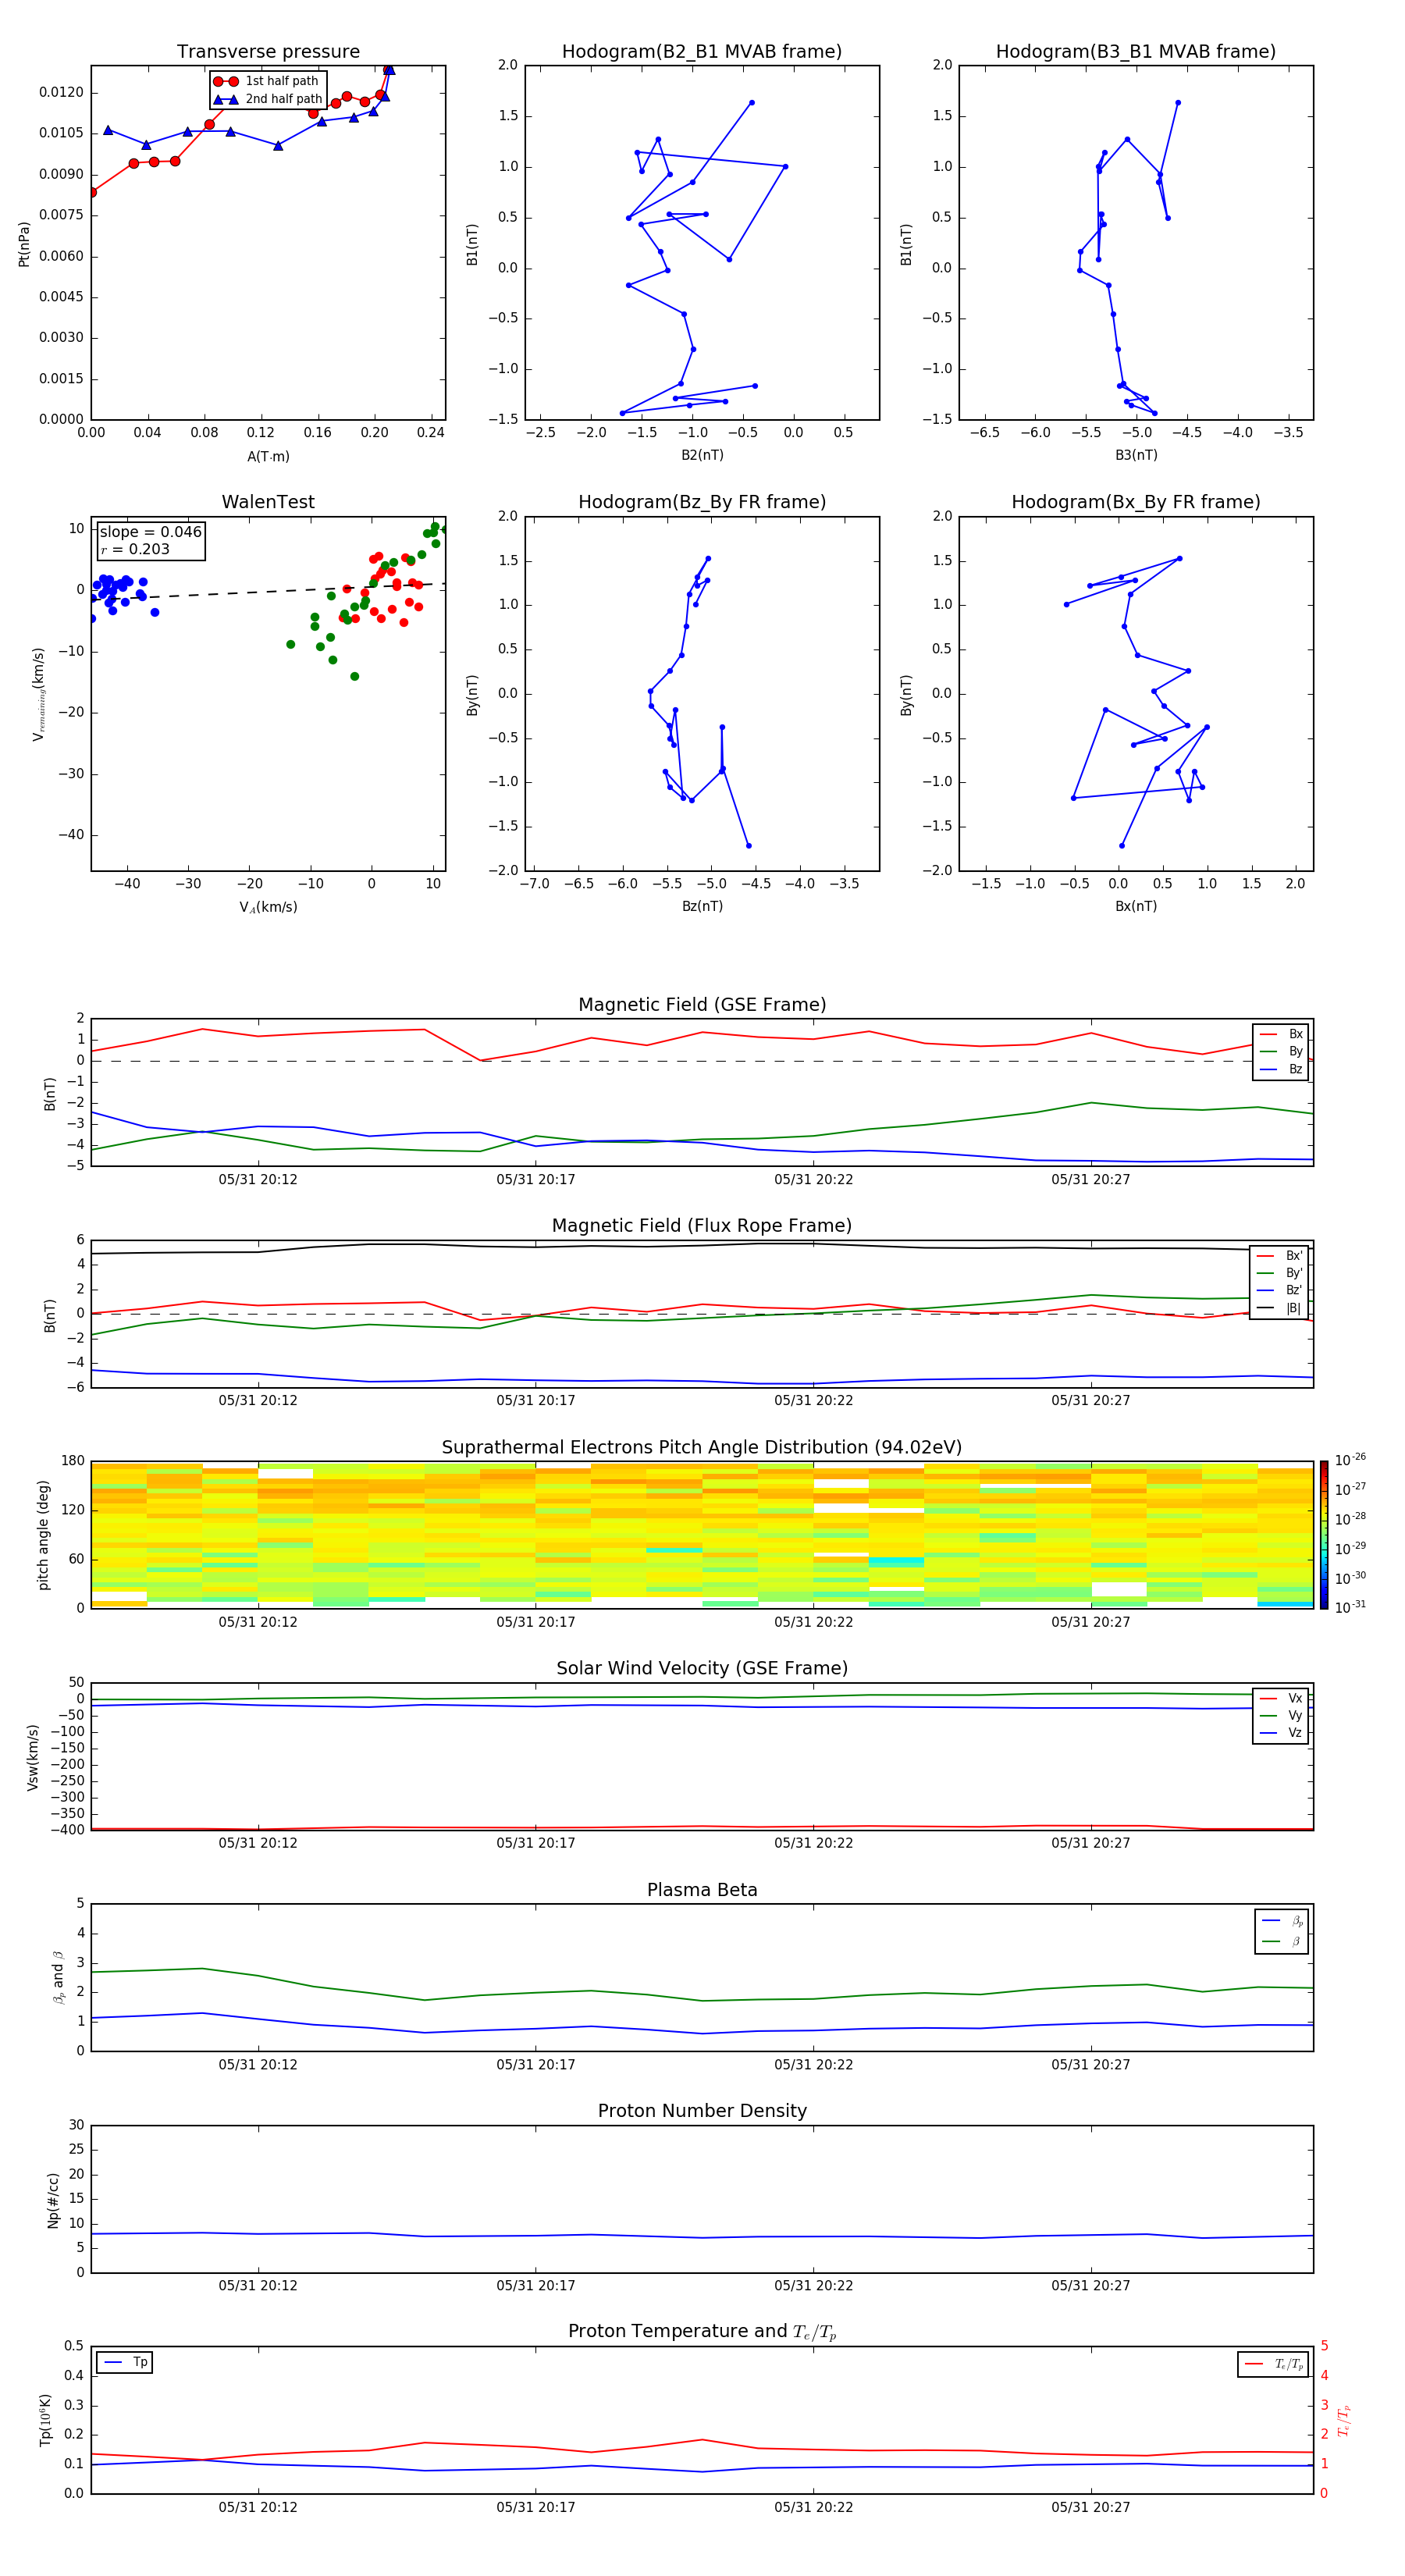
Task: Click the 'Vsw(km/s)' axis label
Action: 33,1757
